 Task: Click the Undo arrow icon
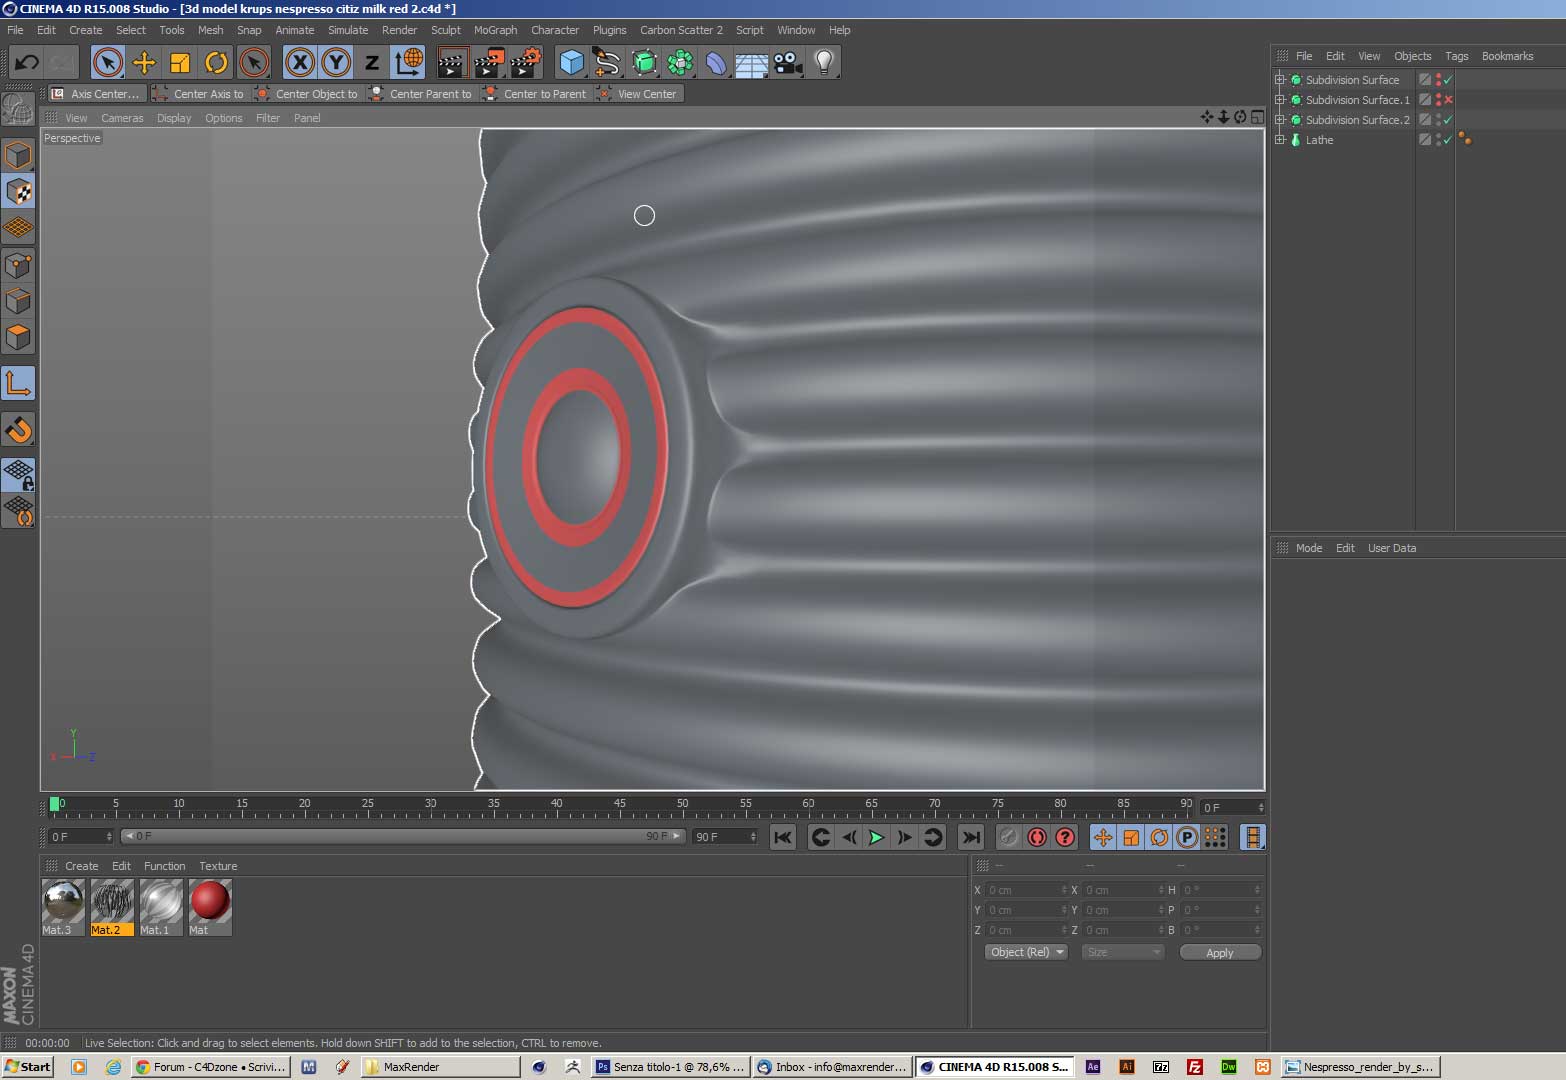(x=26, y=62)
